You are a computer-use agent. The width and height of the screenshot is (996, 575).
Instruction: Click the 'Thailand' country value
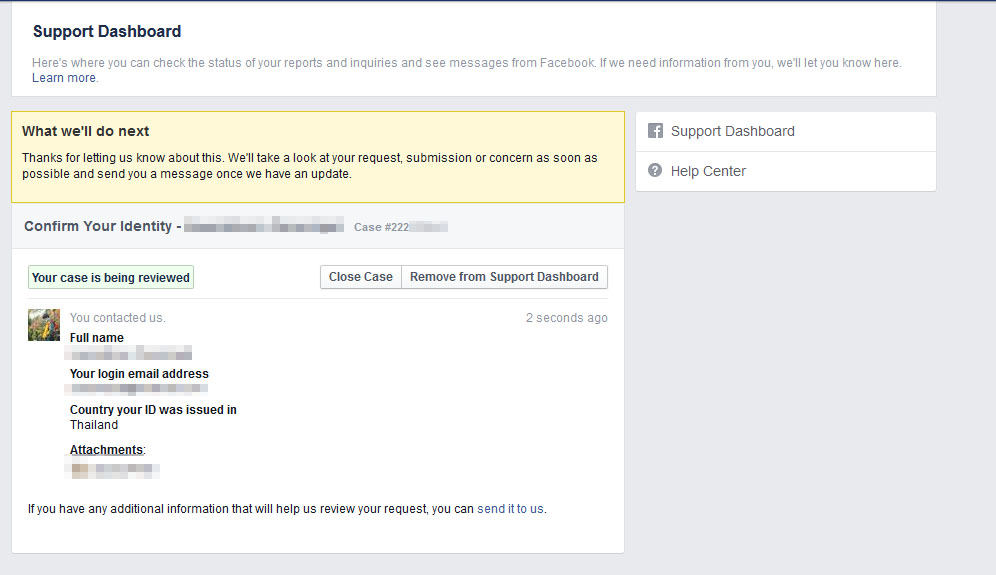click(94, 425)
